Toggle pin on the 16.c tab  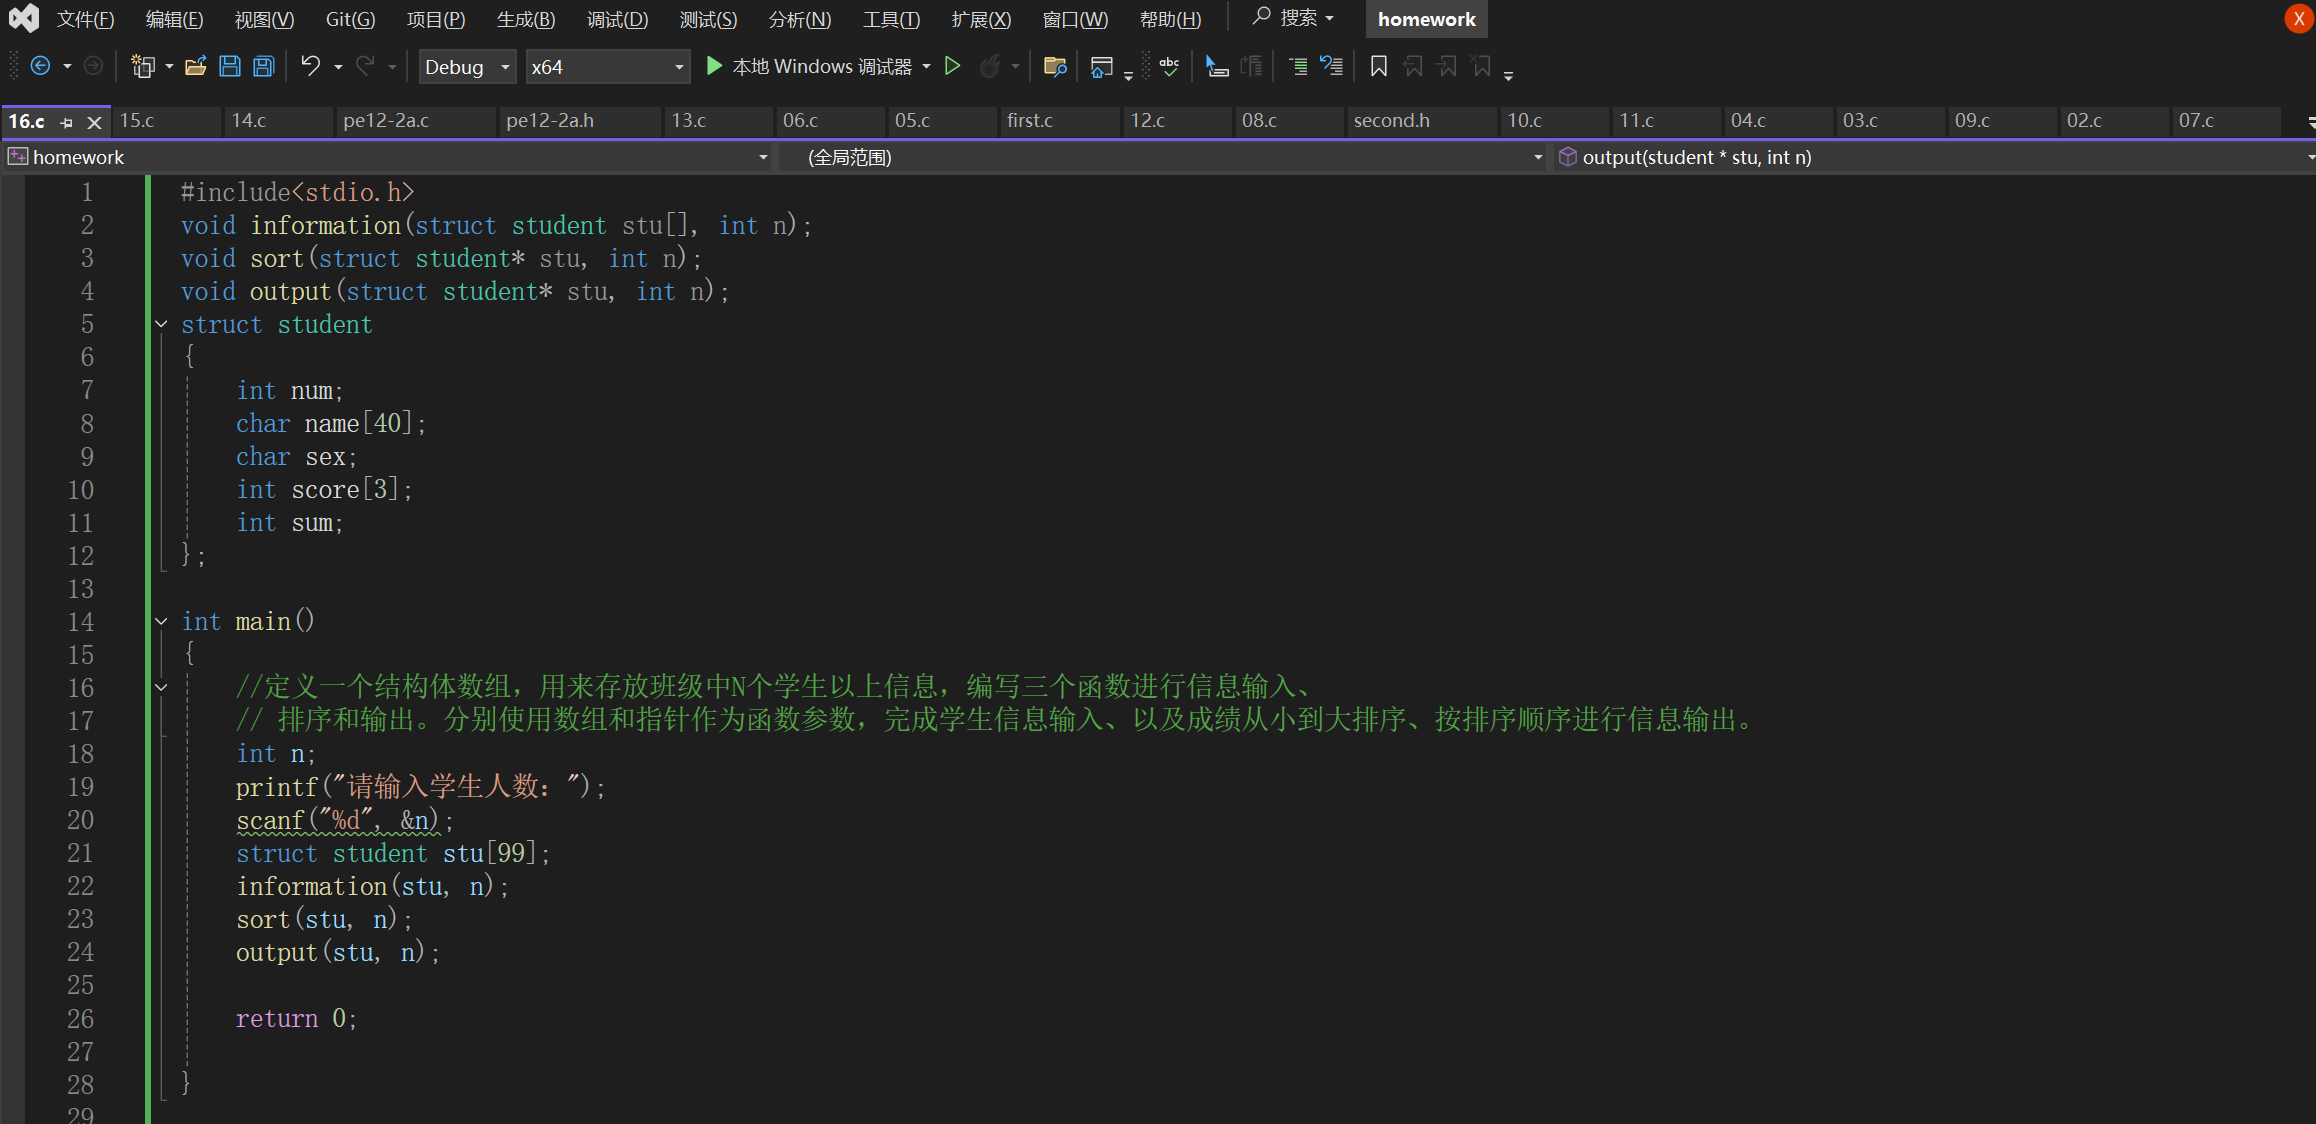[67, 122]
